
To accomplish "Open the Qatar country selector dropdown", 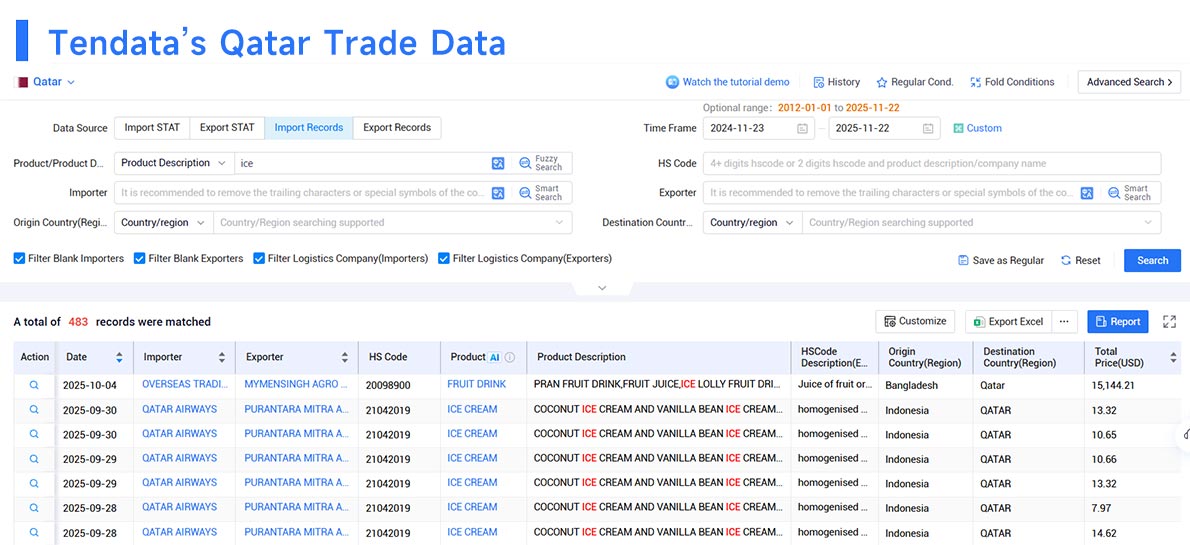I will (x=46, y=82).
